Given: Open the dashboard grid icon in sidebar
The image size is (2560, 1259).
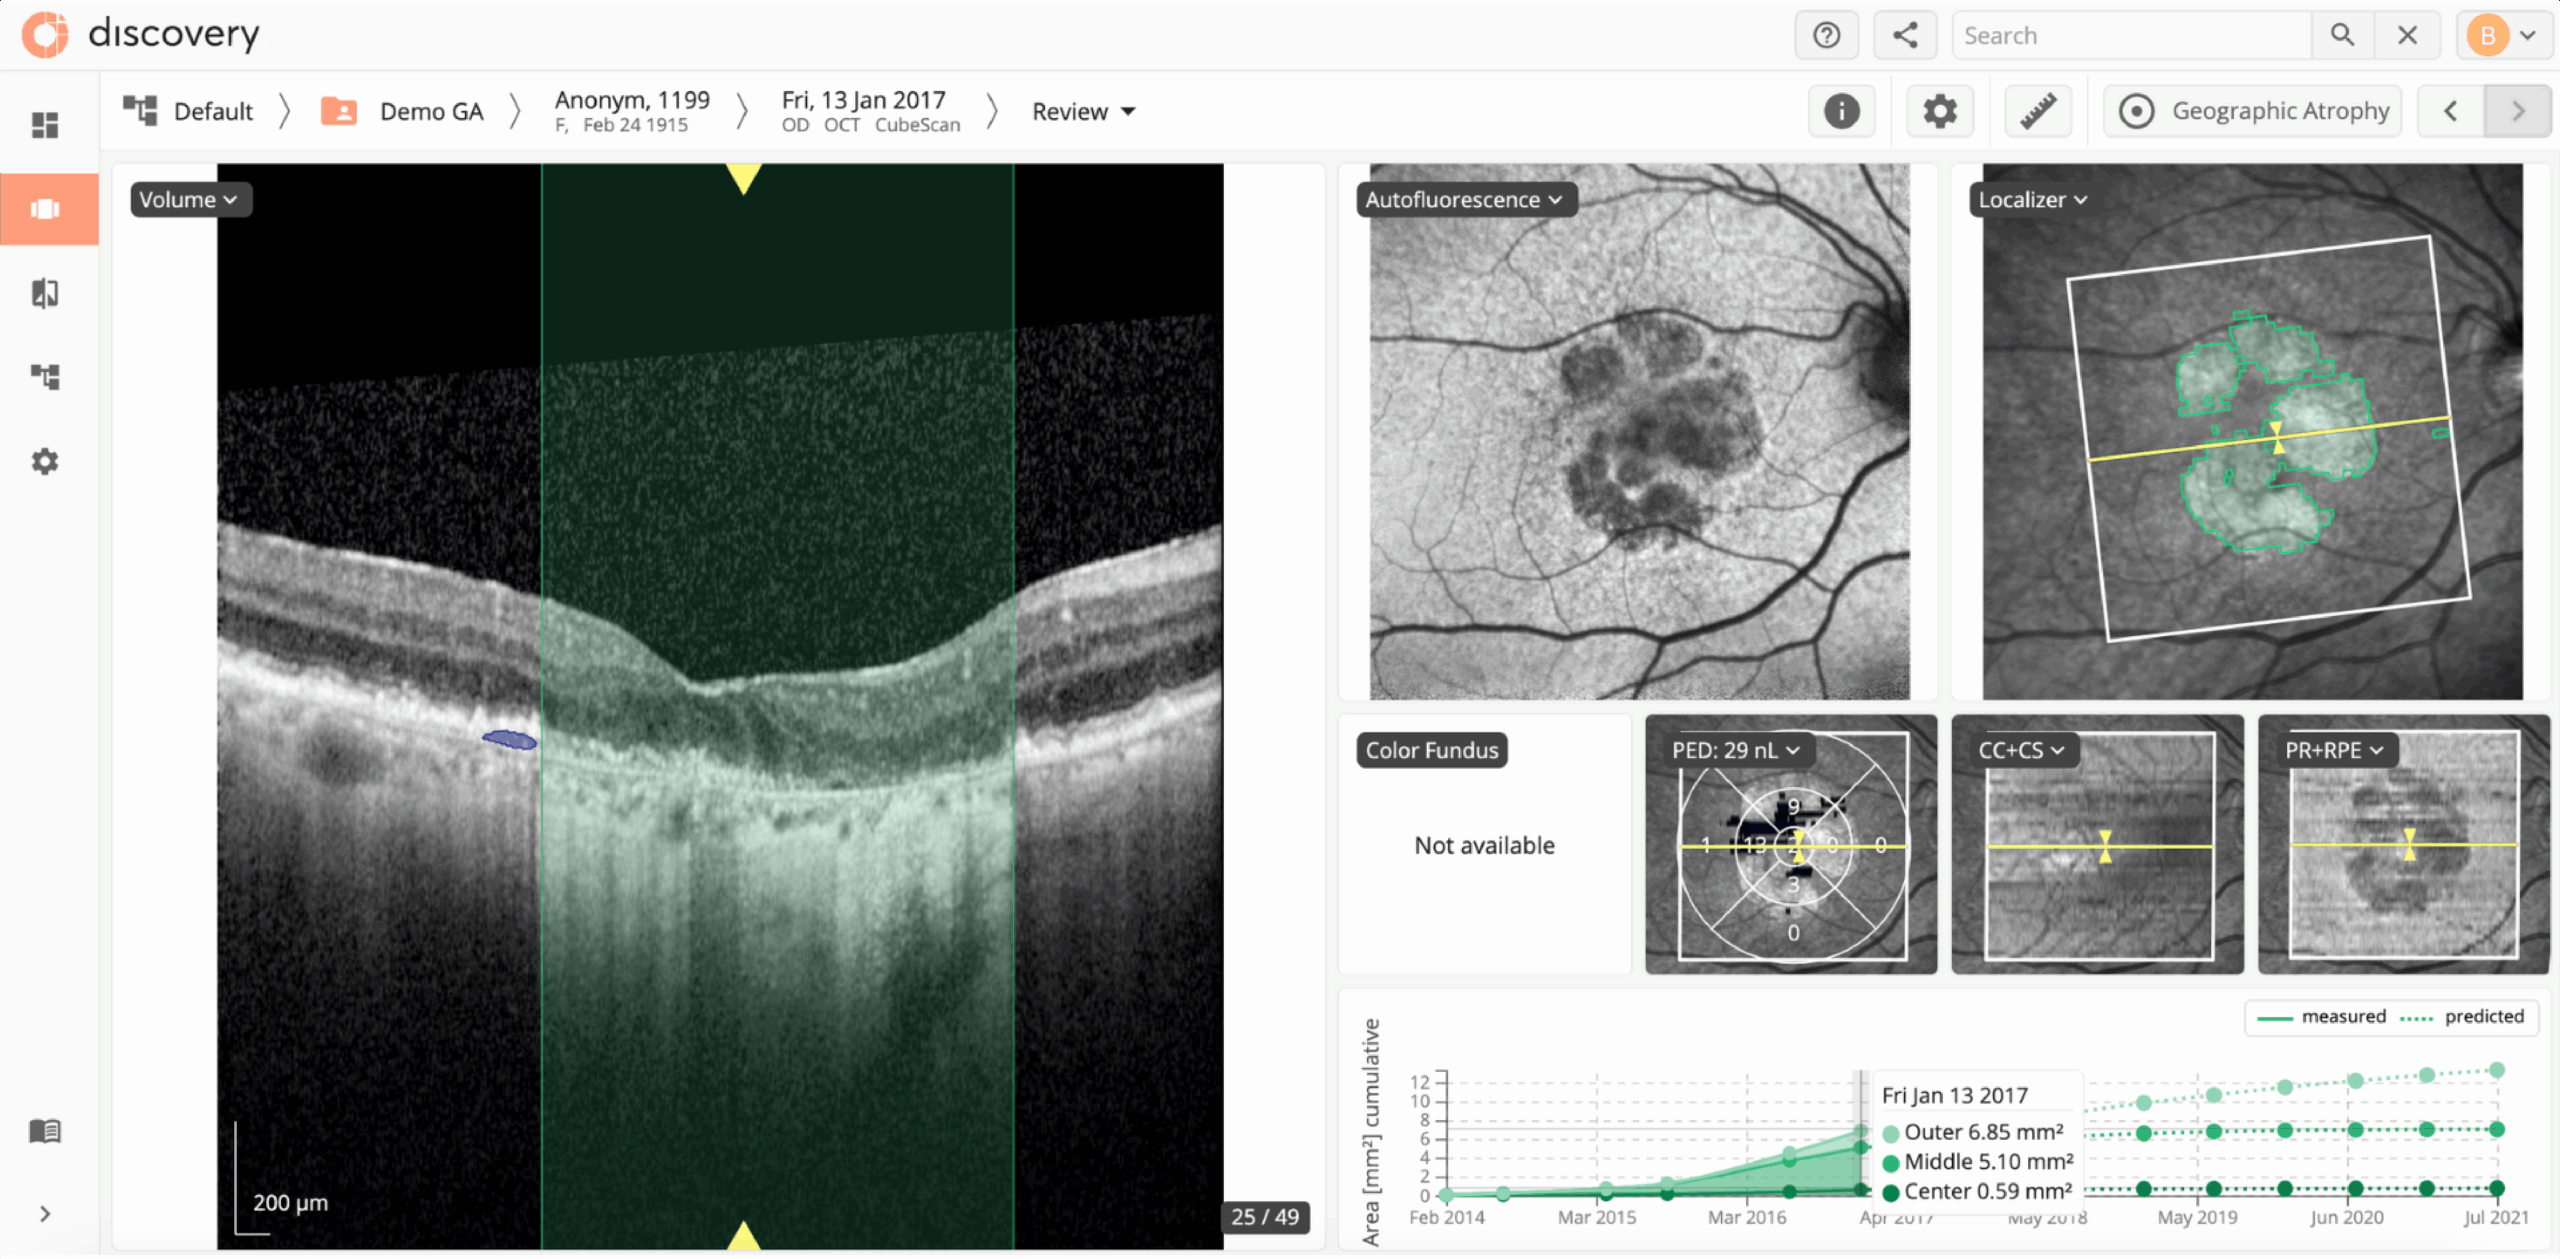Looking at the screenshot, I should [45, 125].
